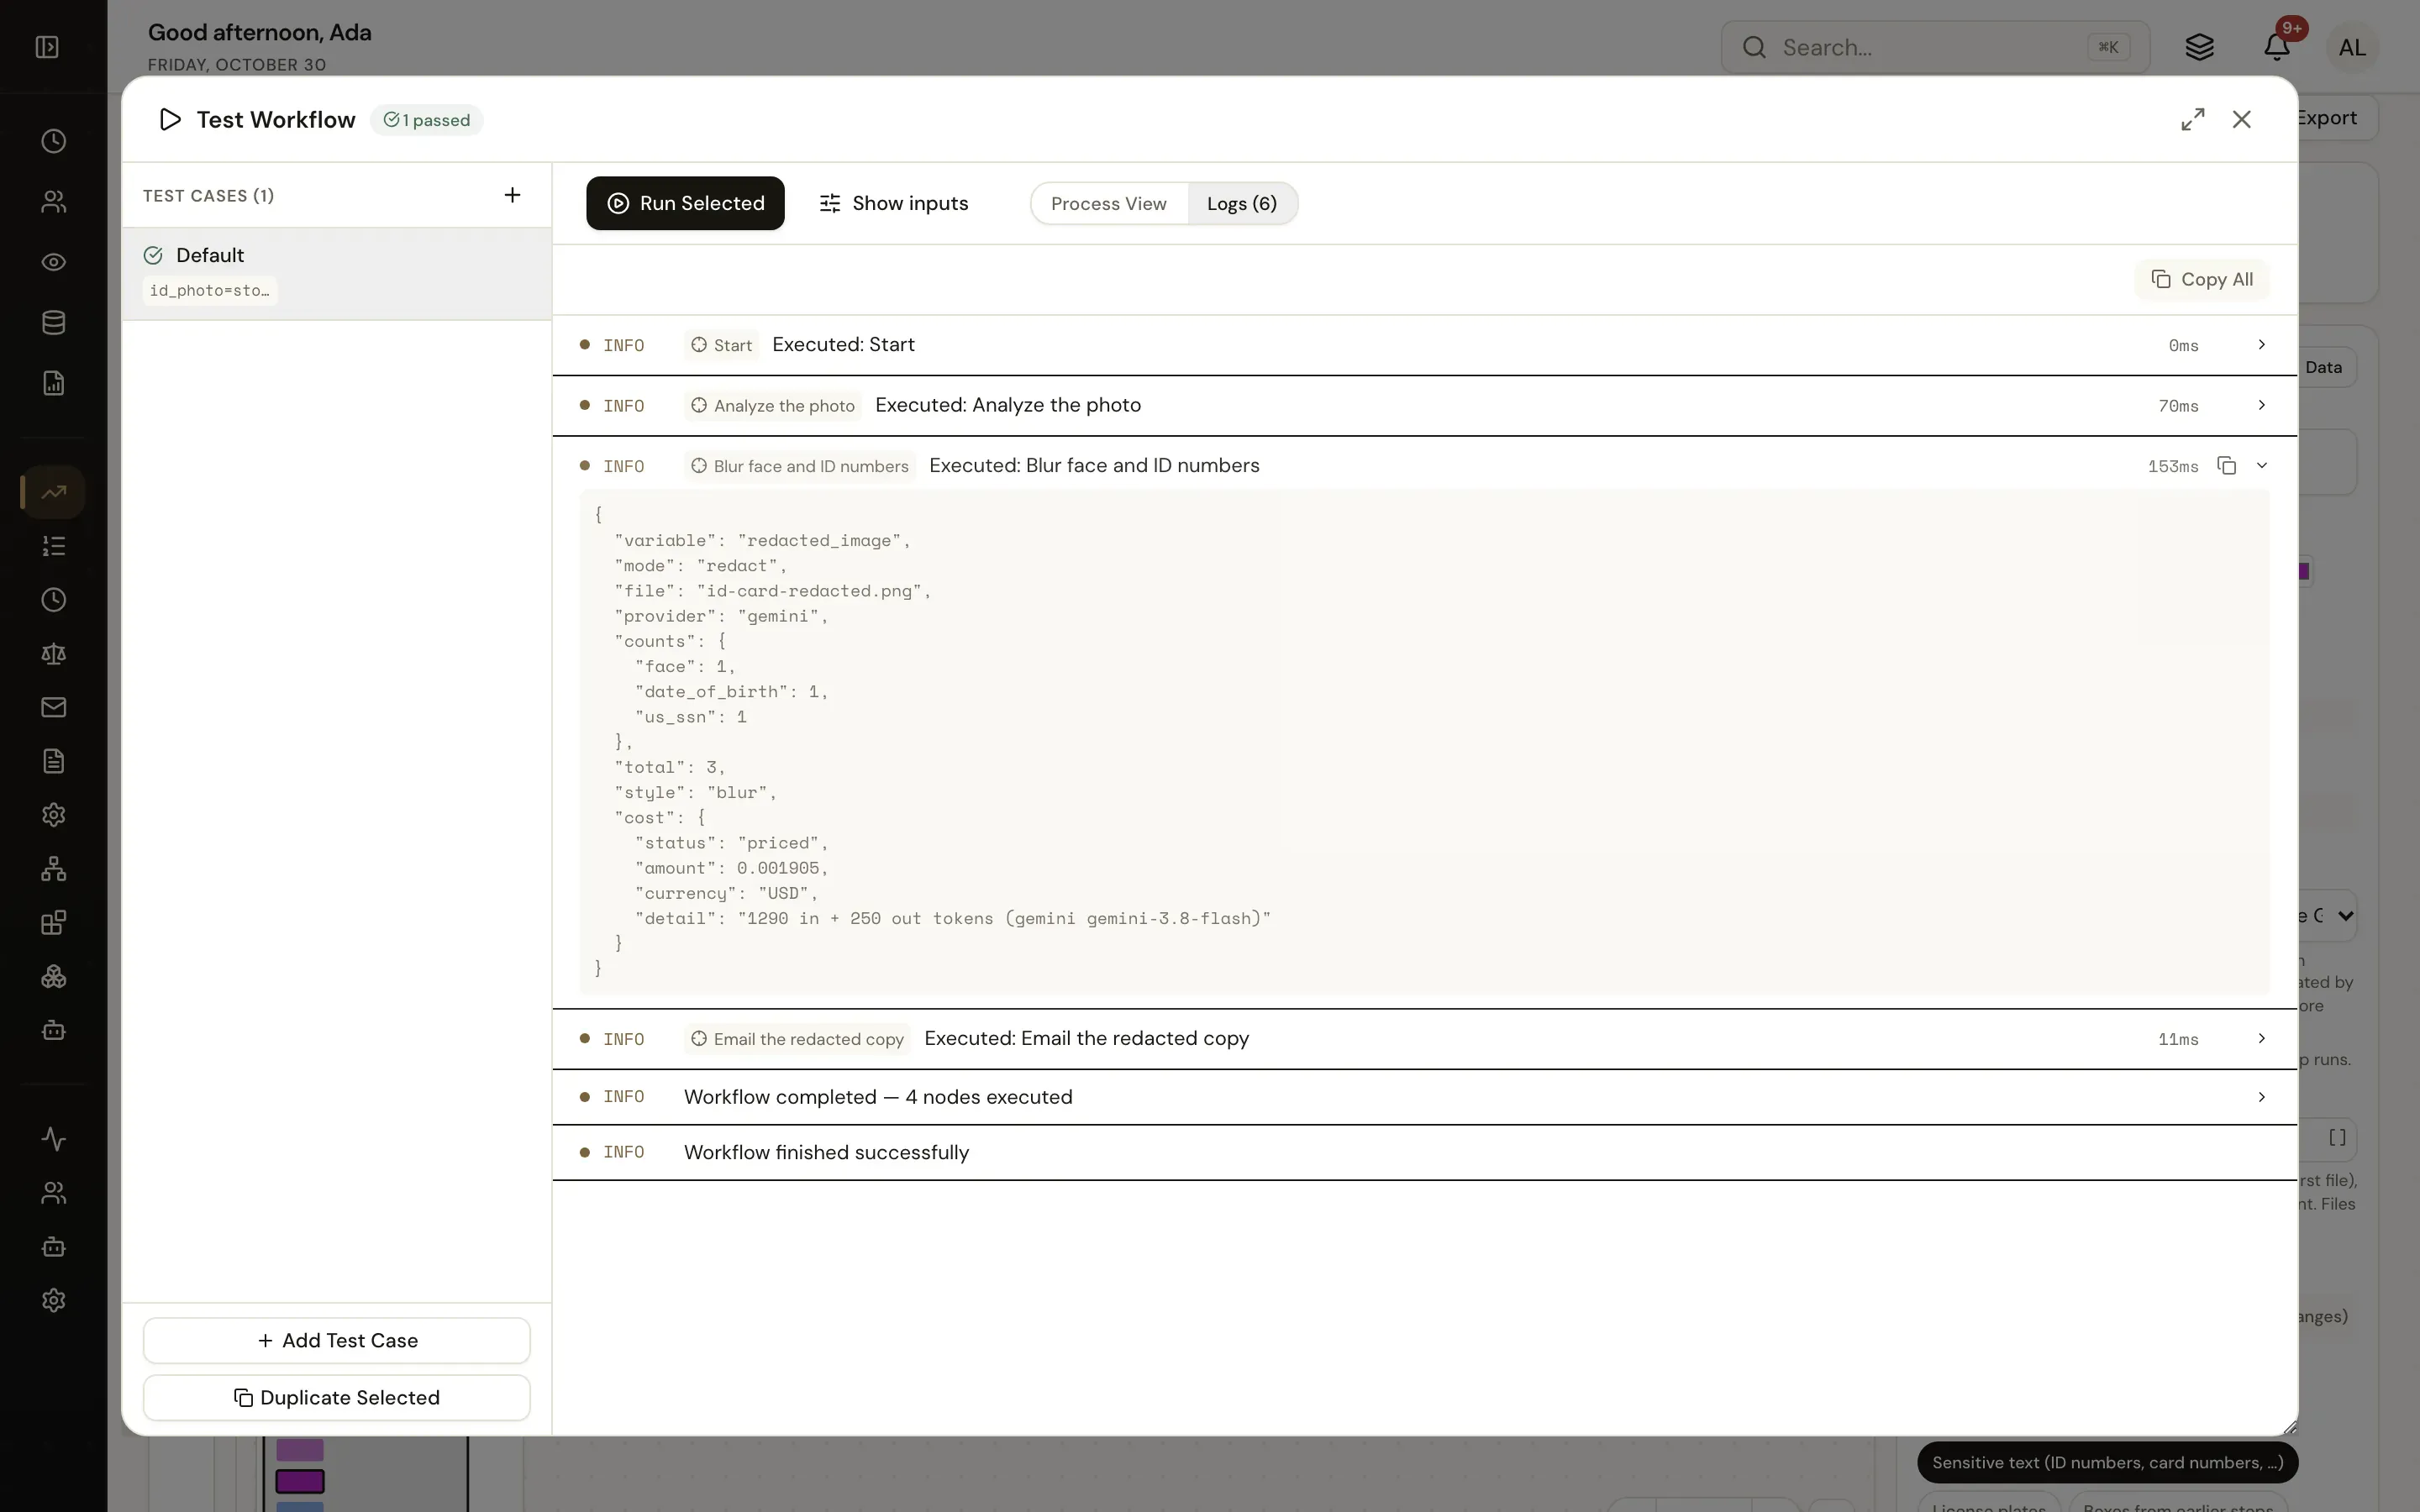This screenshot has height=1512, width=2420.
Task: Open the settings gear icon at sidebar bottom
Action: [x=54, y=1300]
